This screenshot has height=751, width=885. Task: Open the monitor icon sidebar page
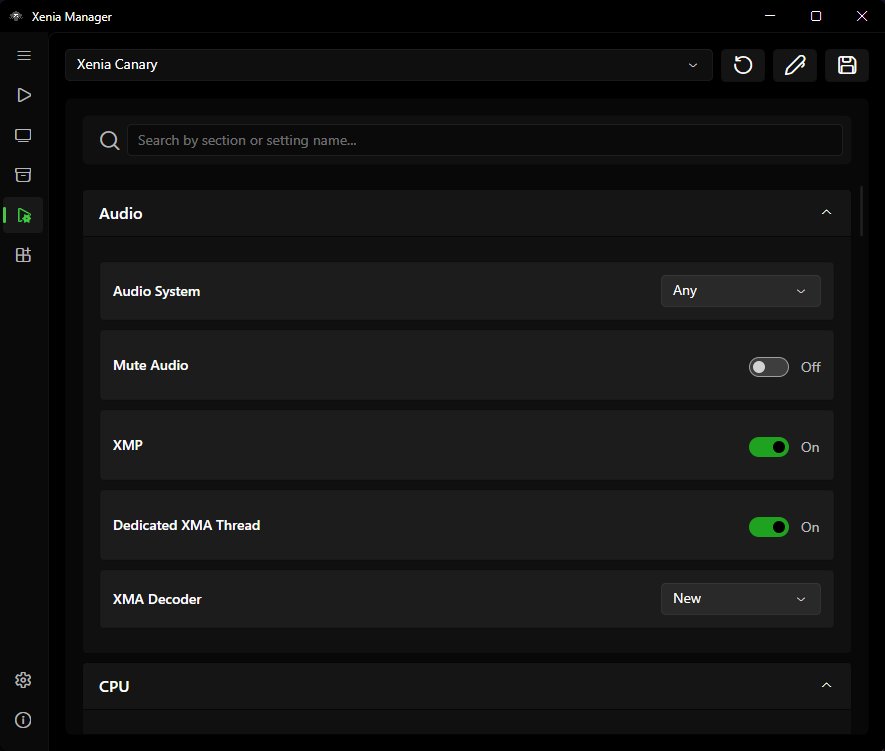(23, 135)
